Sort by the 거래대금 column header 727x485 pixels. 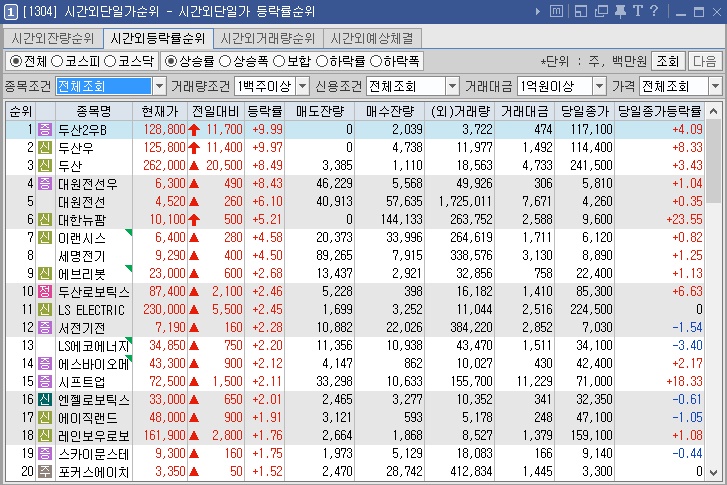(525, 111)
